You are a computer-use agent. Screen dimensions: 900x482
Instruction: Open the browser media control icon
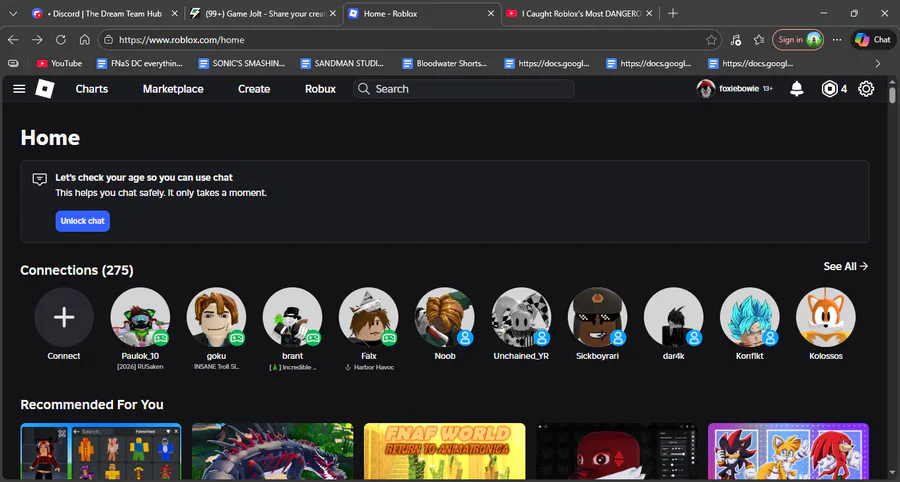pos(735,40)
